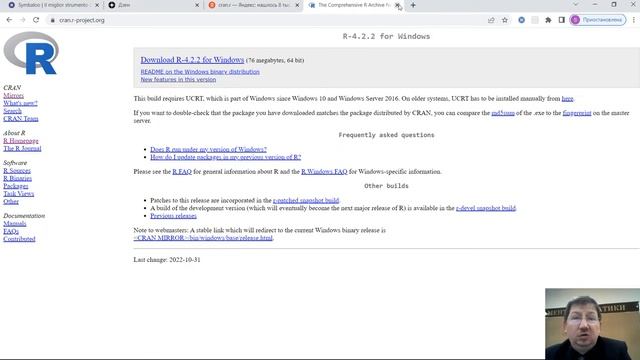640x360 pixels.
Task: Open the blue round extension icon
Action: (521, 20)
